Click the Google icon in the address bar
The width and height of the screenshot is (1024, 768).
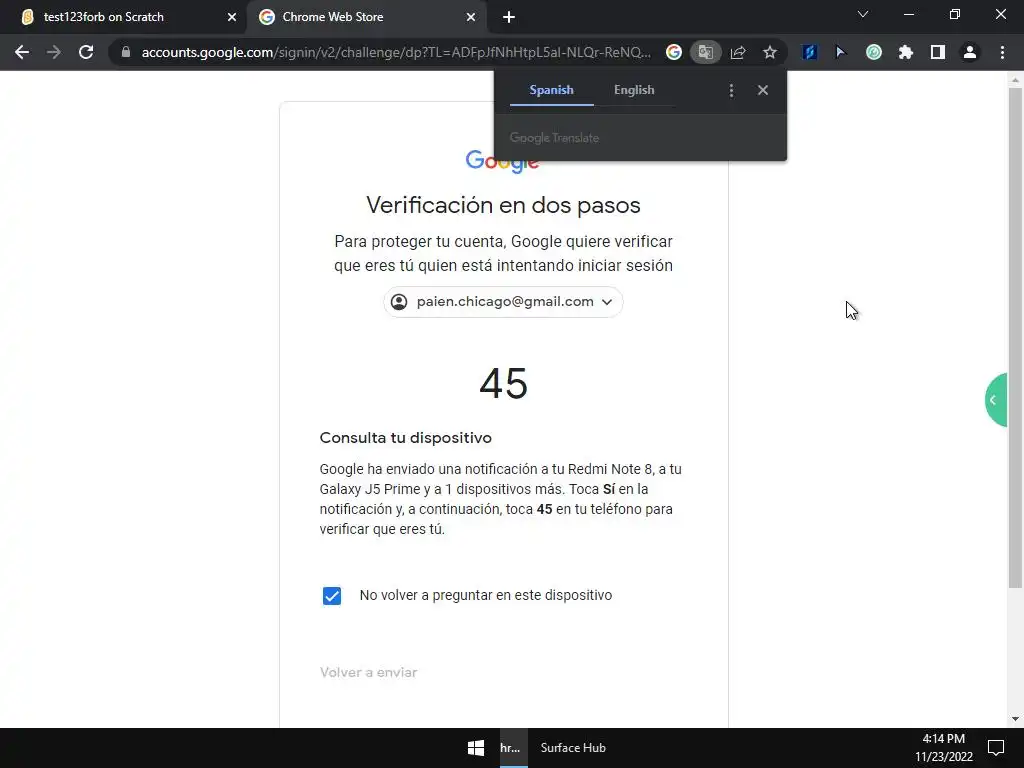[673, 52]
